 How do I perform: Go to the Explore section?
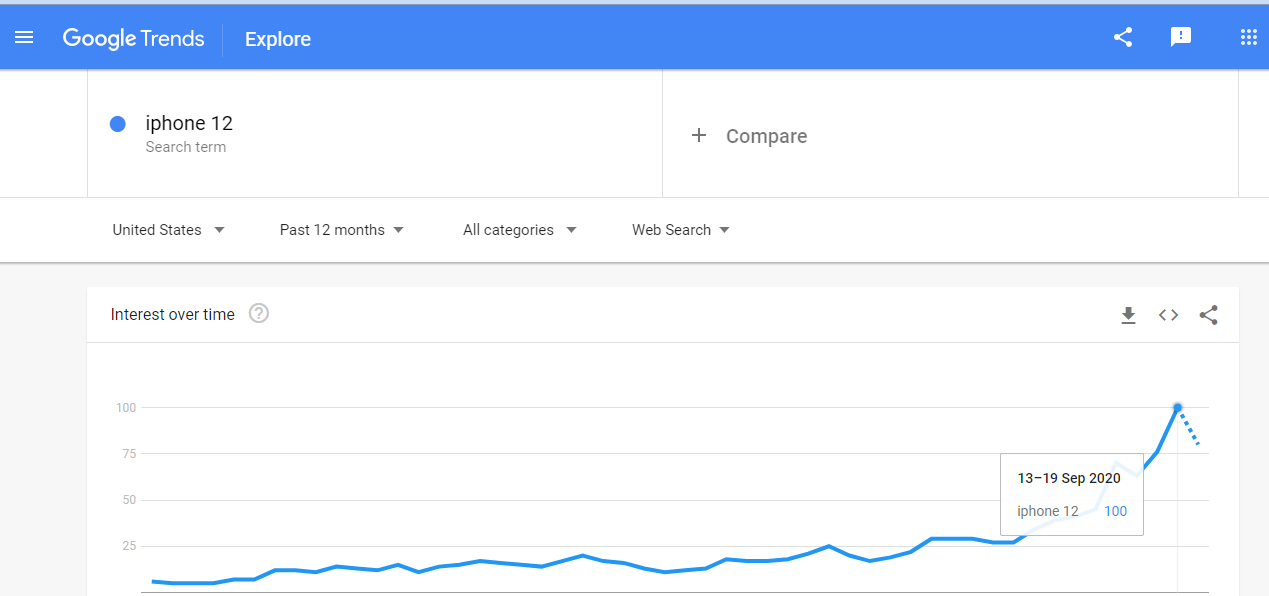pyautogui.click(x=278, y=39)
